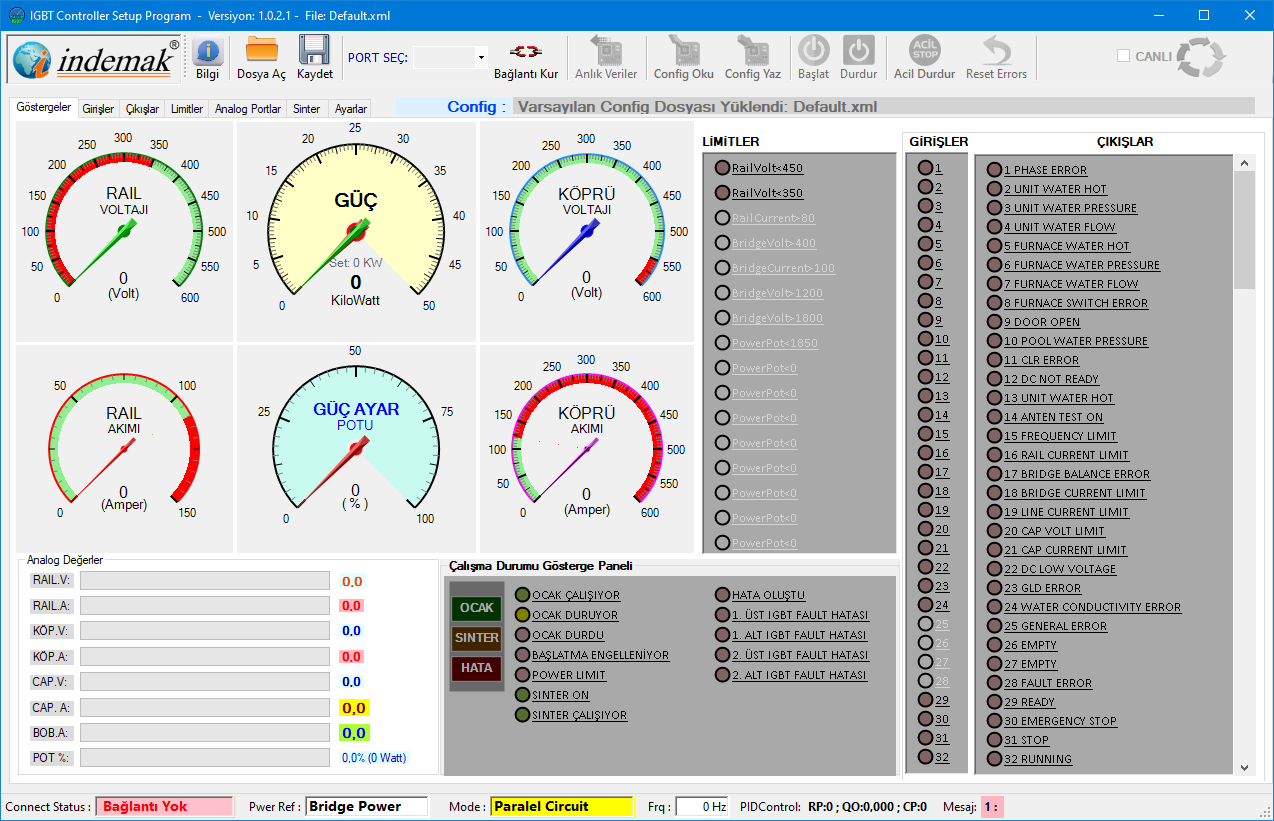Click the 30 EMERGENCY STOP output LED
This screenshot has height=821, width=1274.
[994, 721]
